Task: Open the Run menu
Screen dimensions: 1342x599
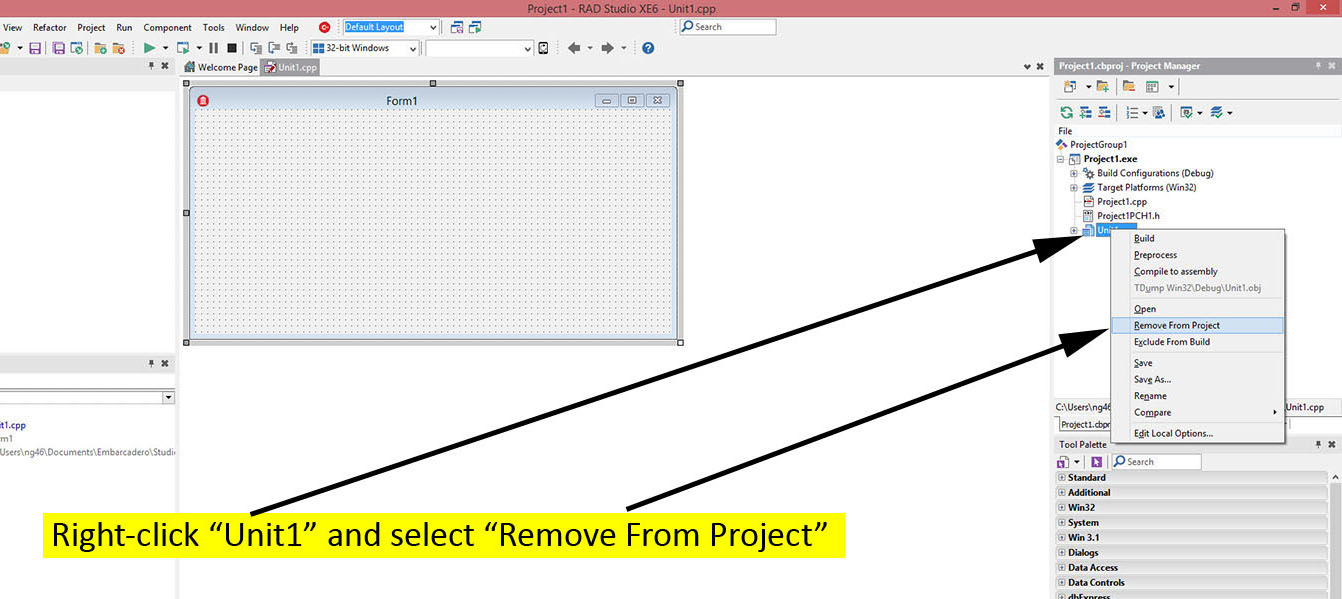Action: (124, 28)
